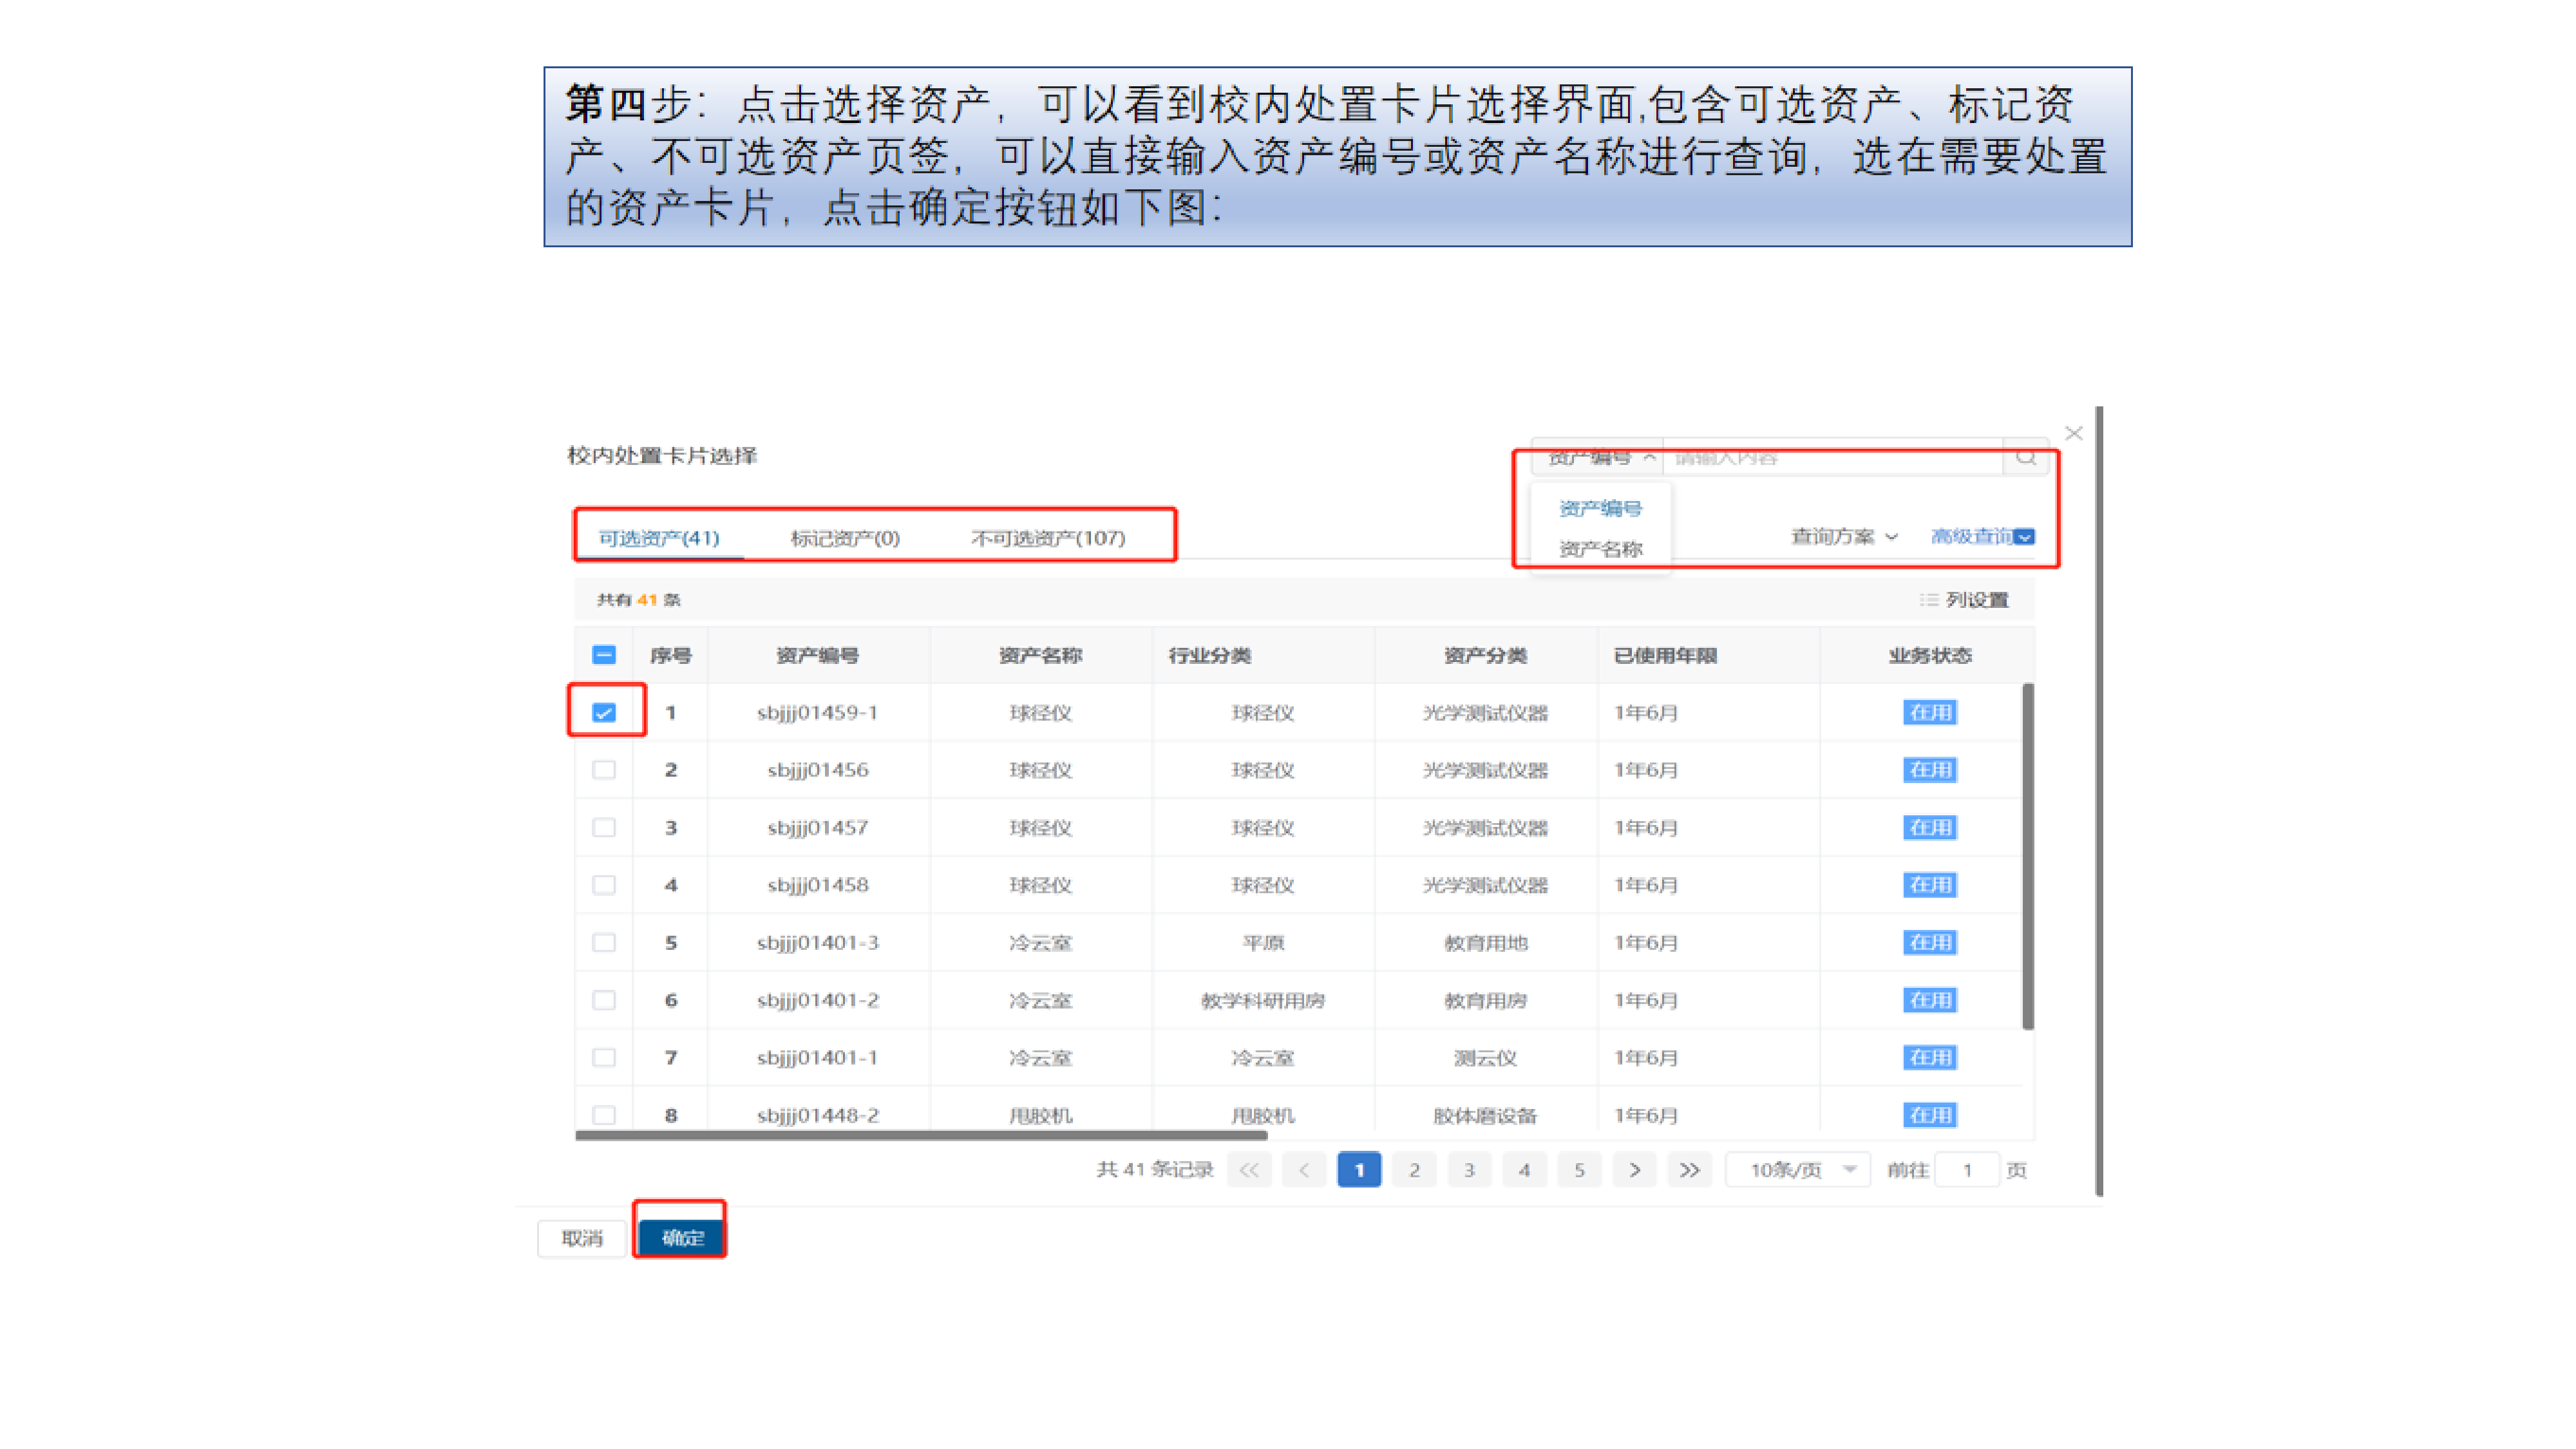
Task: Jump to last page double arrow
Action: [1689, 1169]
